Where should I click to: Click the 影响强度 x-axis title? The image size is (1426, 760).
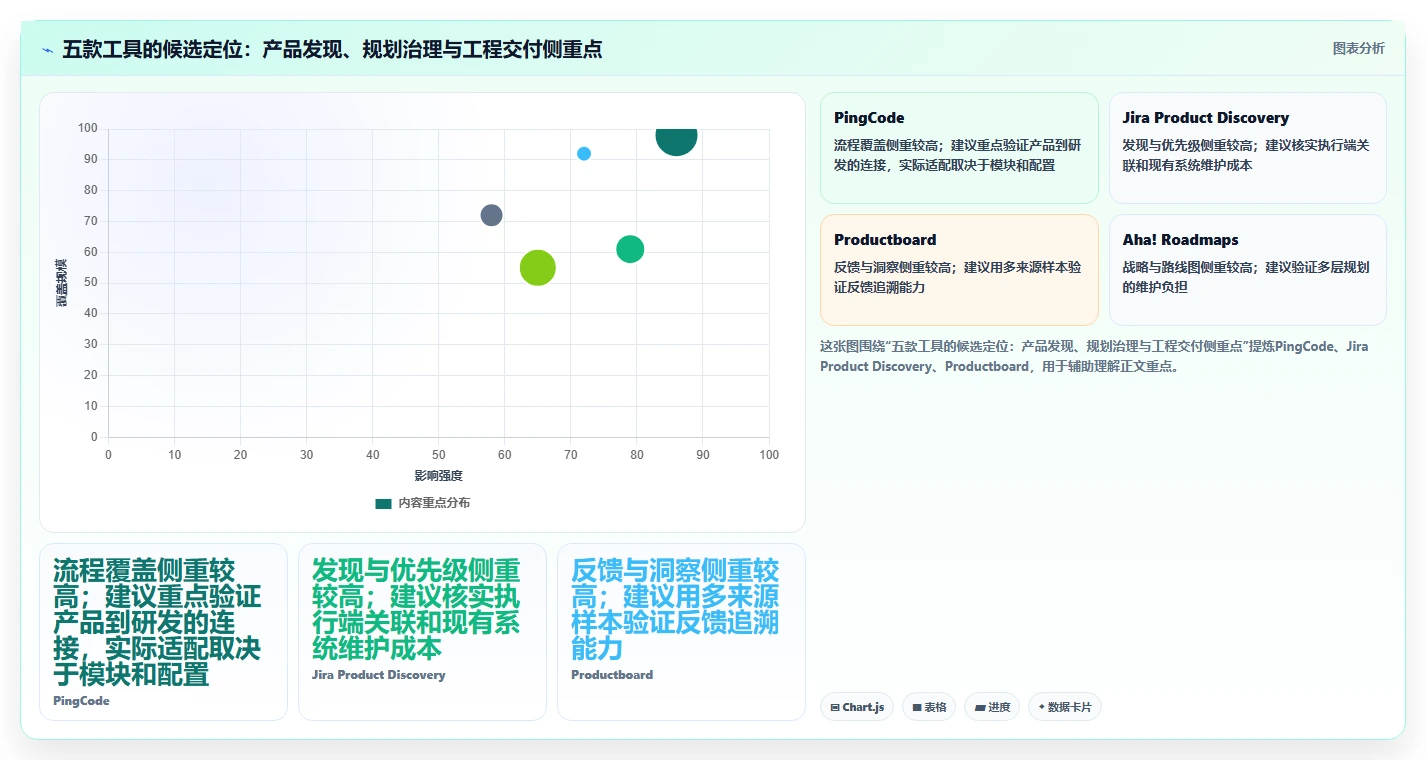439,476
